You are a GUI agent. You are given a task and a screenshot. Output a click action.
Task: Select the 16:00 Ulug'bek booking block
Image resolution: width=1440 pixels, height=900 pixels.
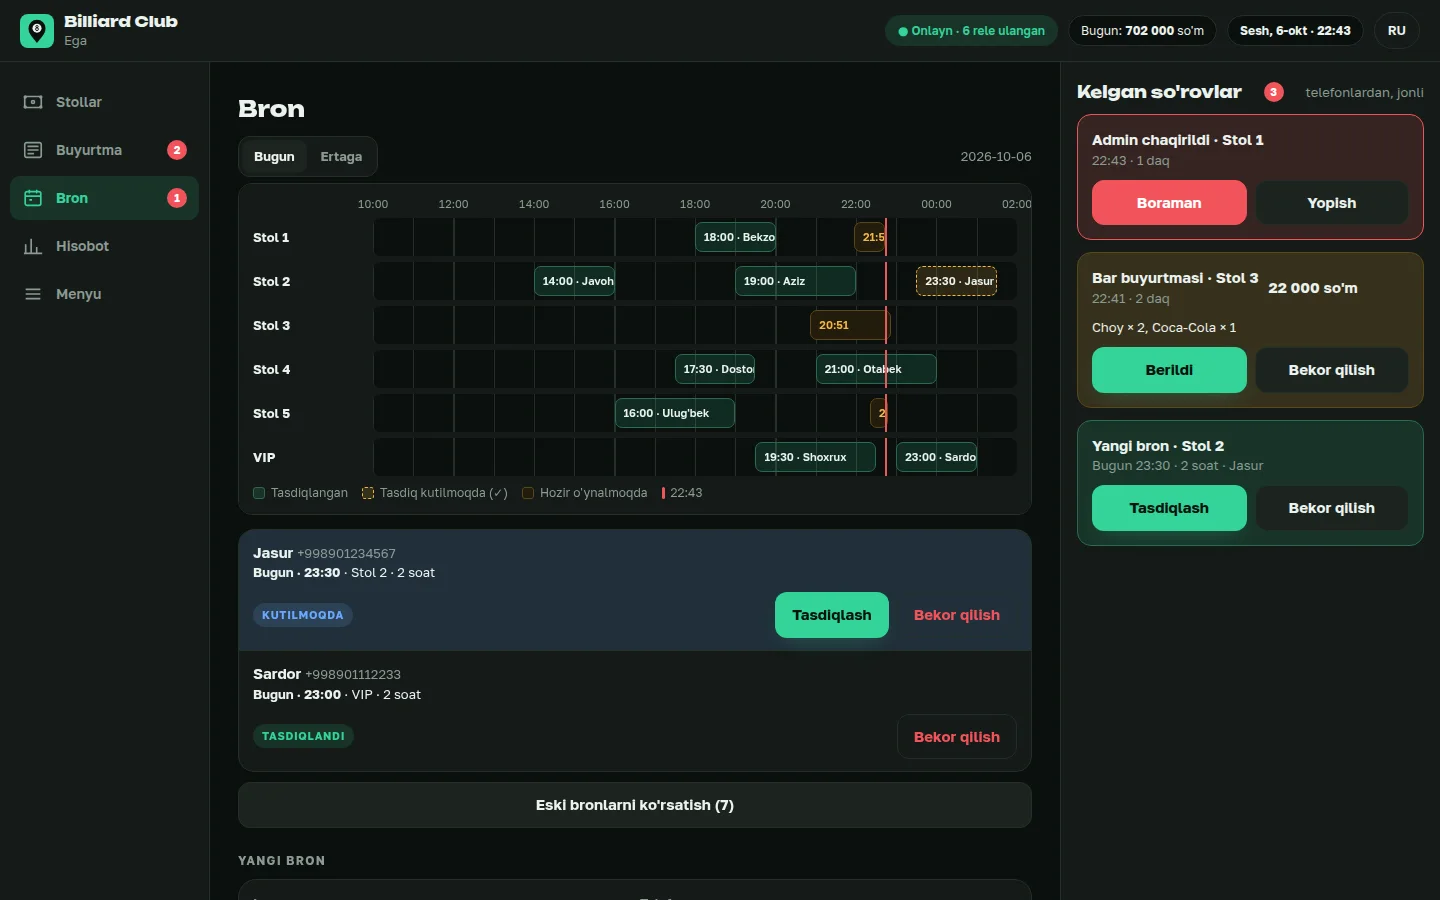coord(675,413)
